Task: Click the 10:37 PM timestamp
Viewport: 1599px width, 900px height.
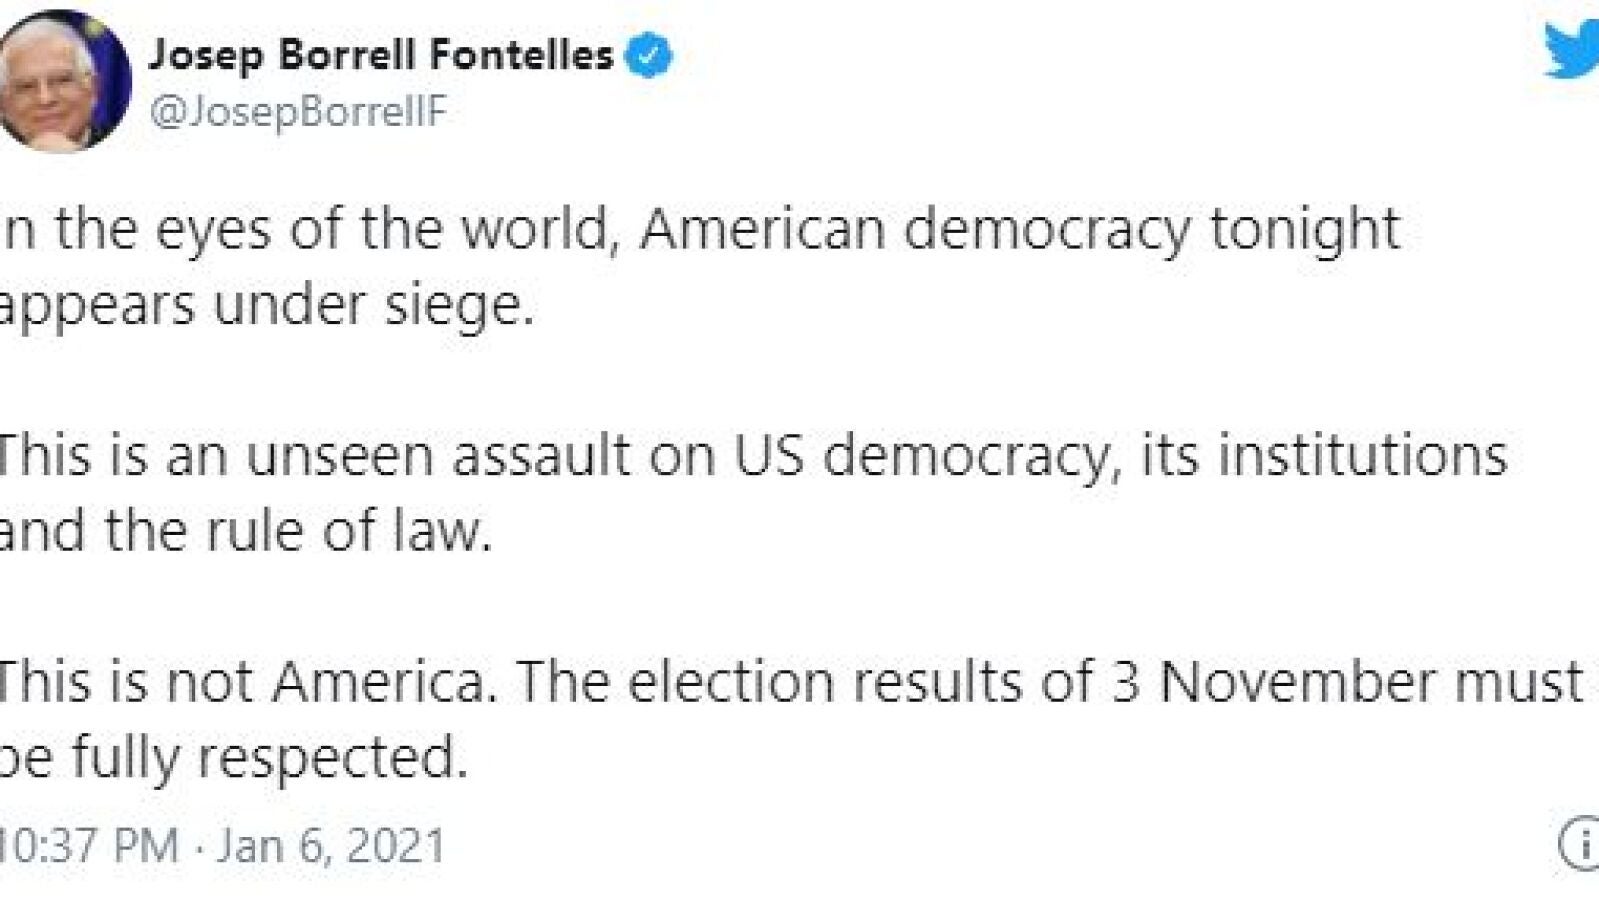Action: (90, 846)
